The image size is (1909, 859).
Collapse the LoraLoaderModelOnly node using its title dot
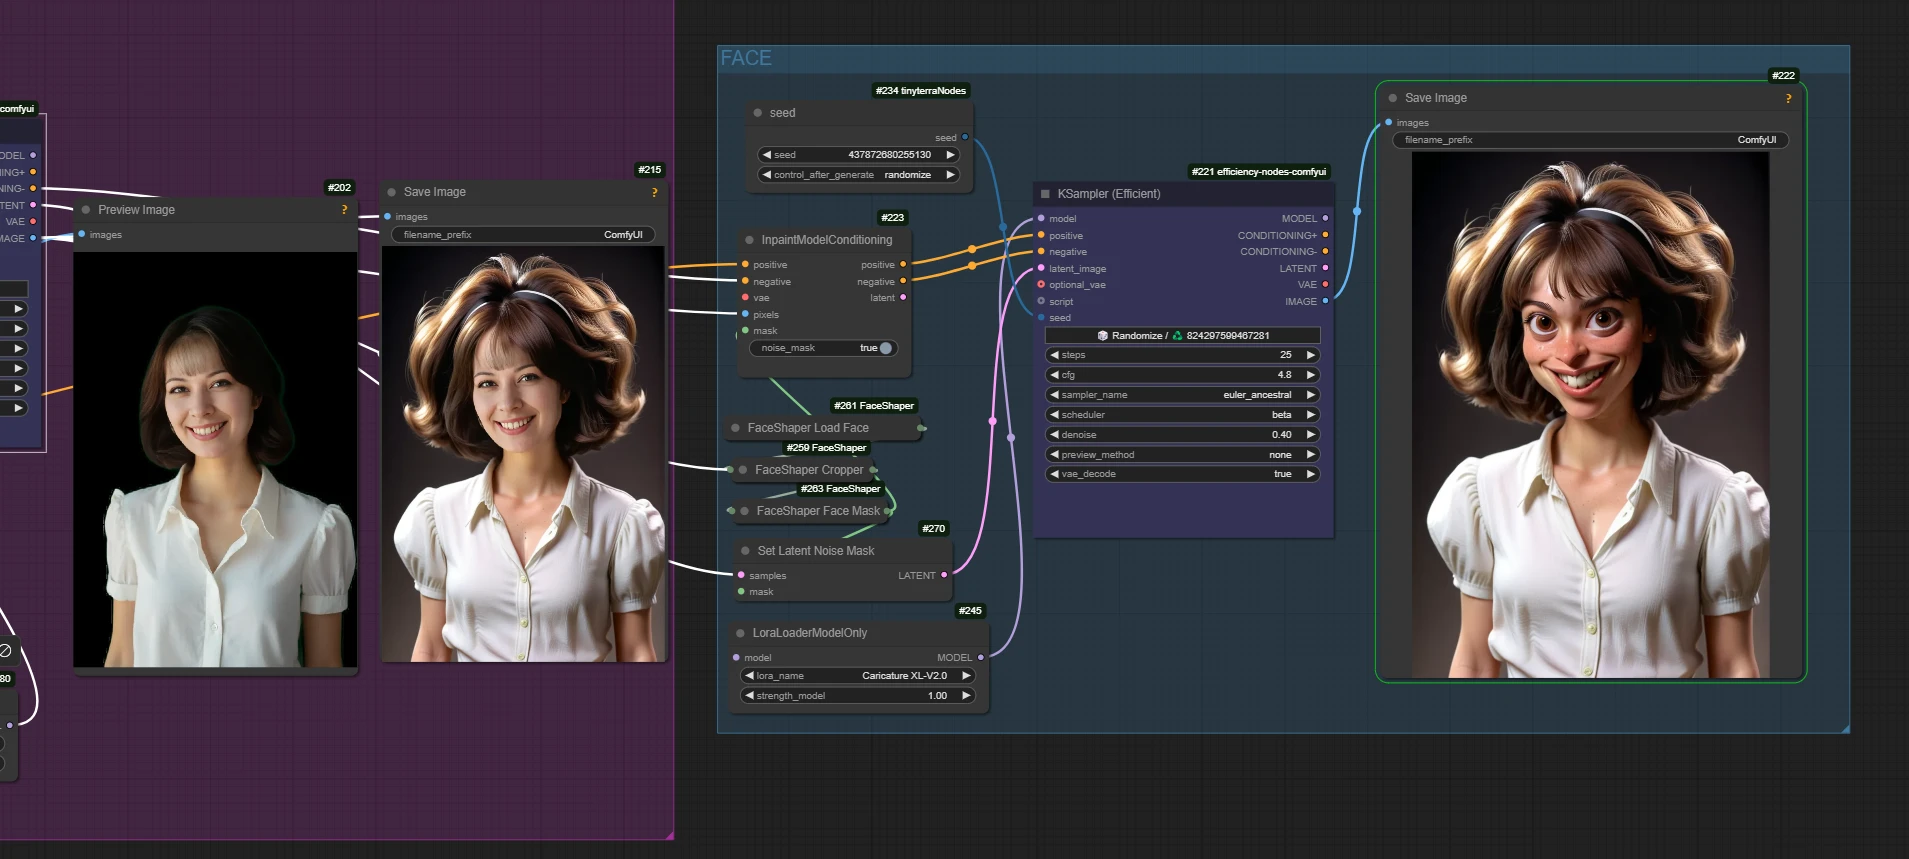[x=741, y=633]
